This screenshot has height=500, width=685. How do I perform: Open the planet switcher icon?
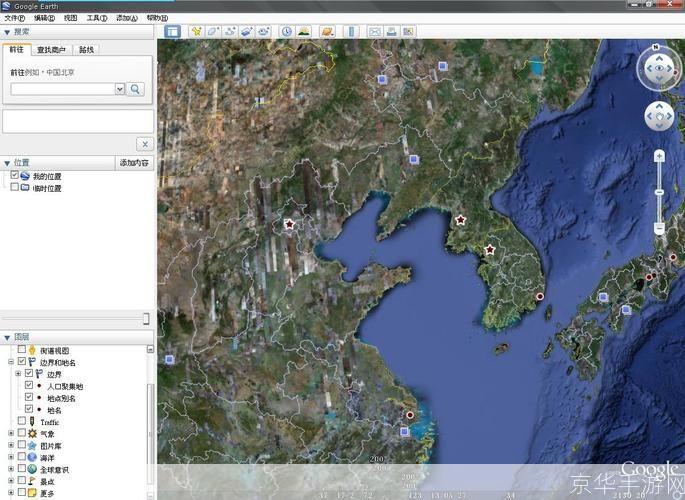pyautogui.click(x=327, y=31)
